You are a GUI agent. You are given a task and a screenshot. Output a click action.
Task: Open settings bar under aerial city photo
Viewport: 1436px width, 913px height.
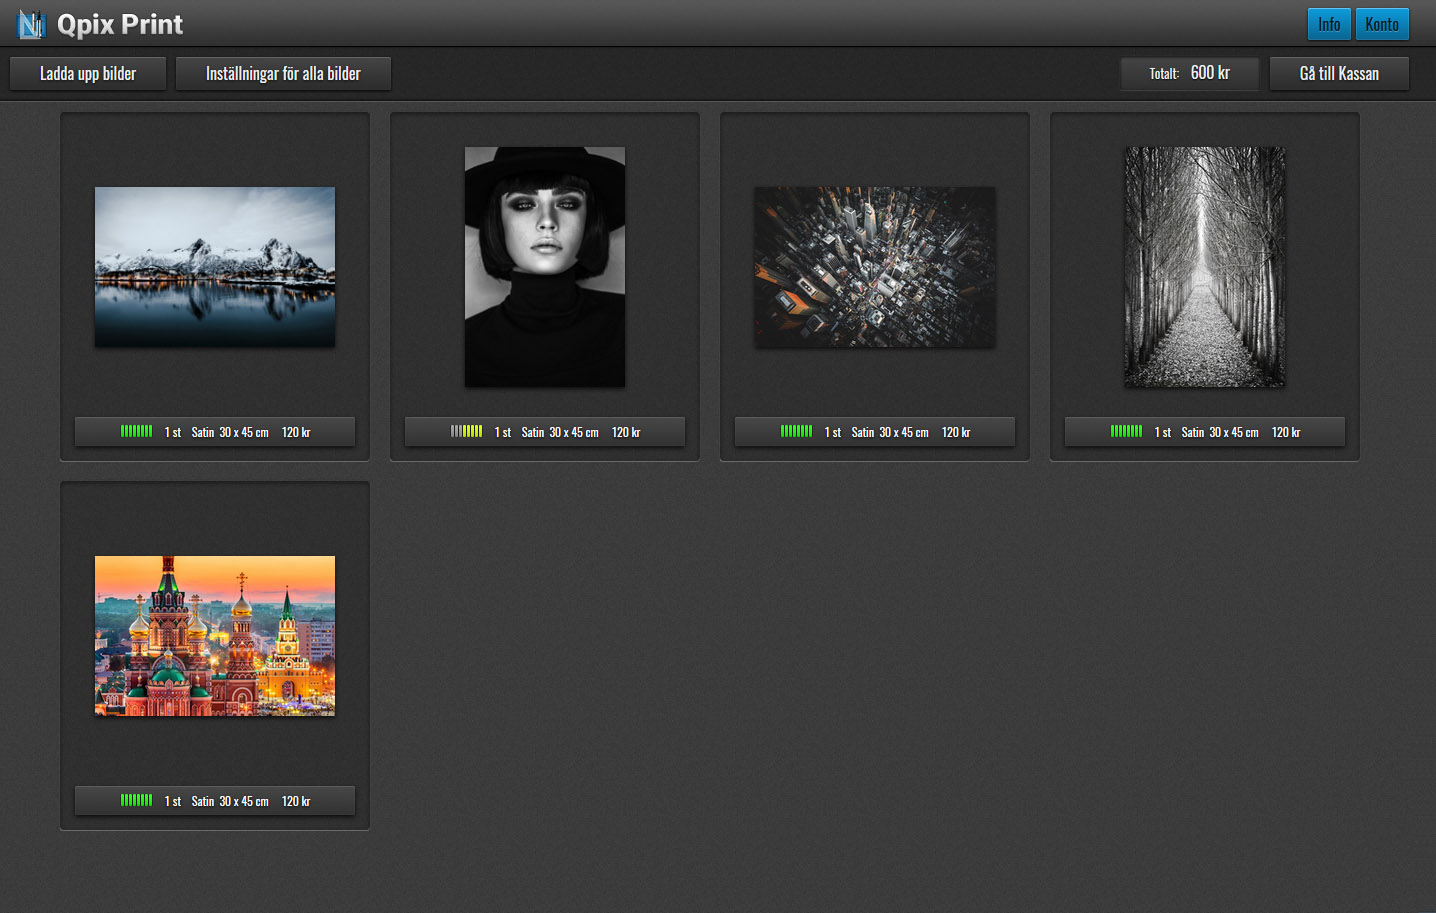tap(875, 432)
